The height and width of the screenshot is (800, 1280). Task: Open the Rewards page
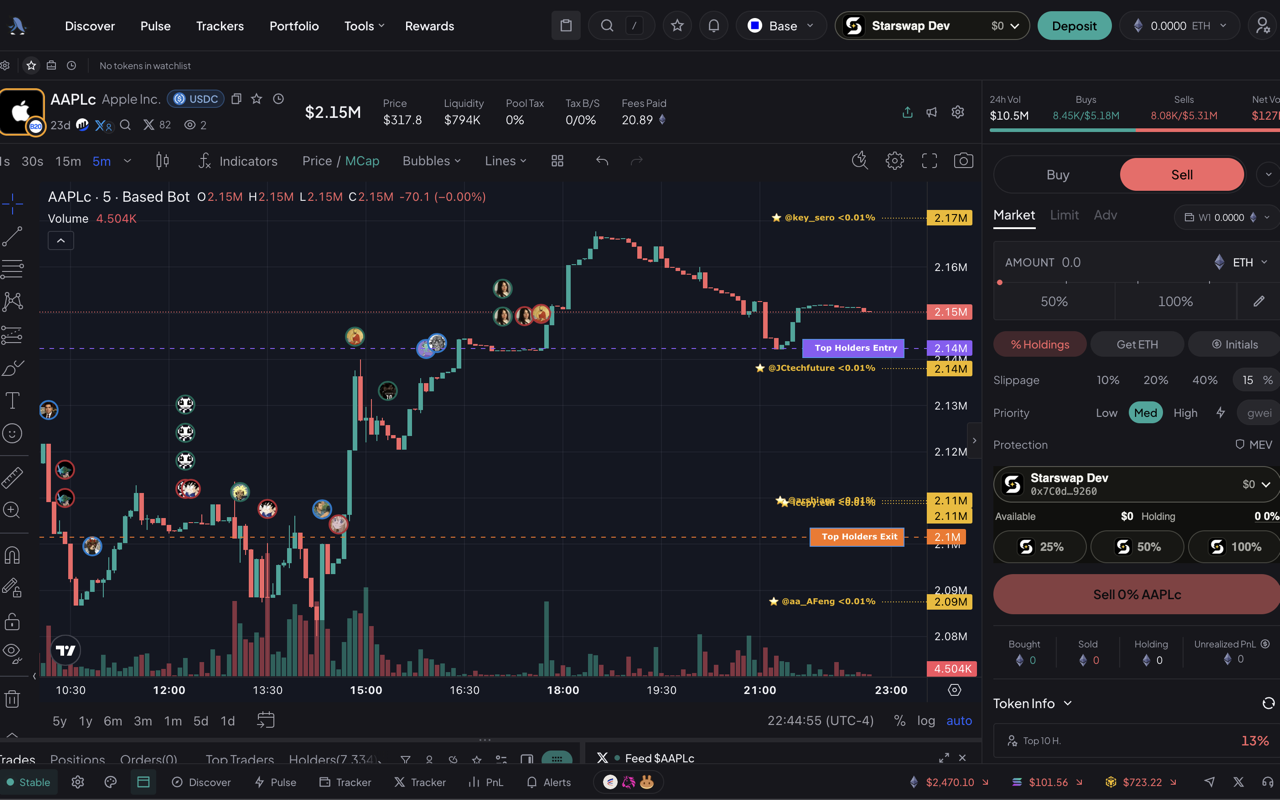[429, 26]
